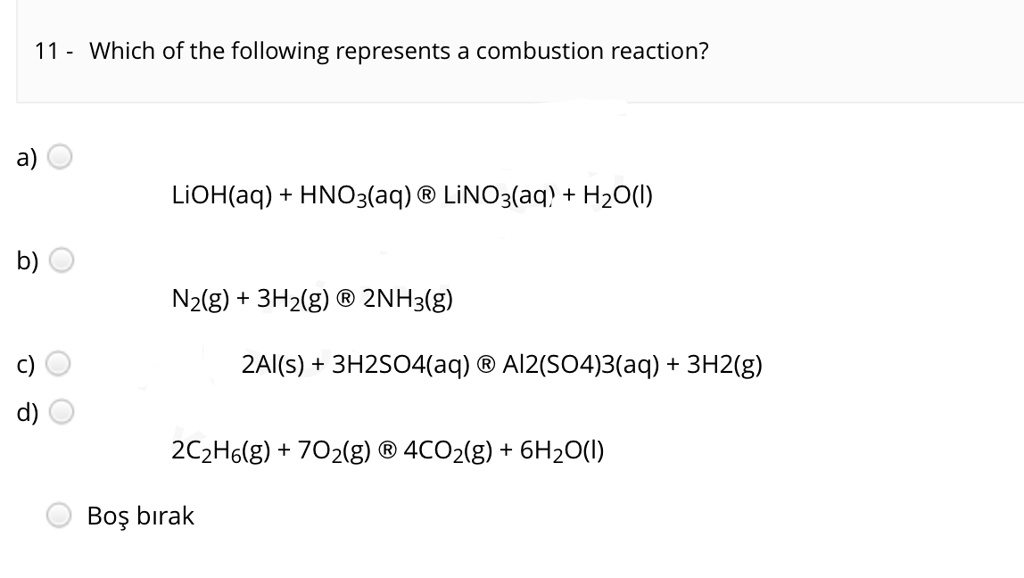This screenshot has height=578, width=1024.
Task: Click the question number 11
Action: tap(47, 52)
